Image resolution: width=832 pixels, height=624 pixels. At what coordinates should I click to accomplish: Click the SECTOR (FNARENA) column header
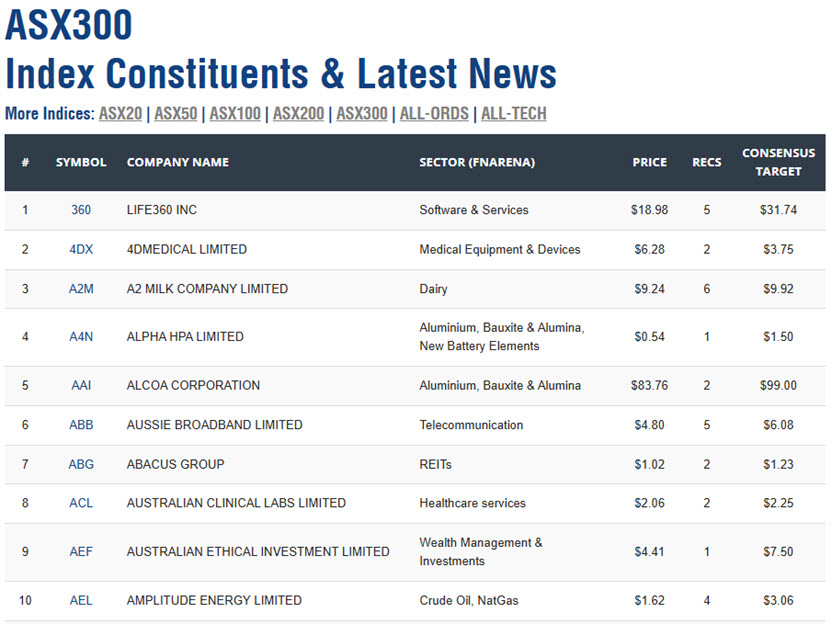pos(477,162)
